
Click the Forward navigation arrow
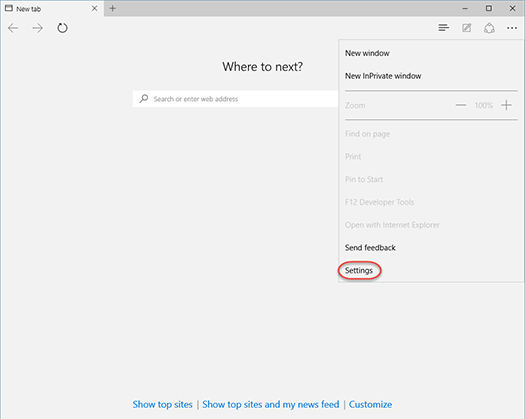pyautogui.click(x=38, y=28)
